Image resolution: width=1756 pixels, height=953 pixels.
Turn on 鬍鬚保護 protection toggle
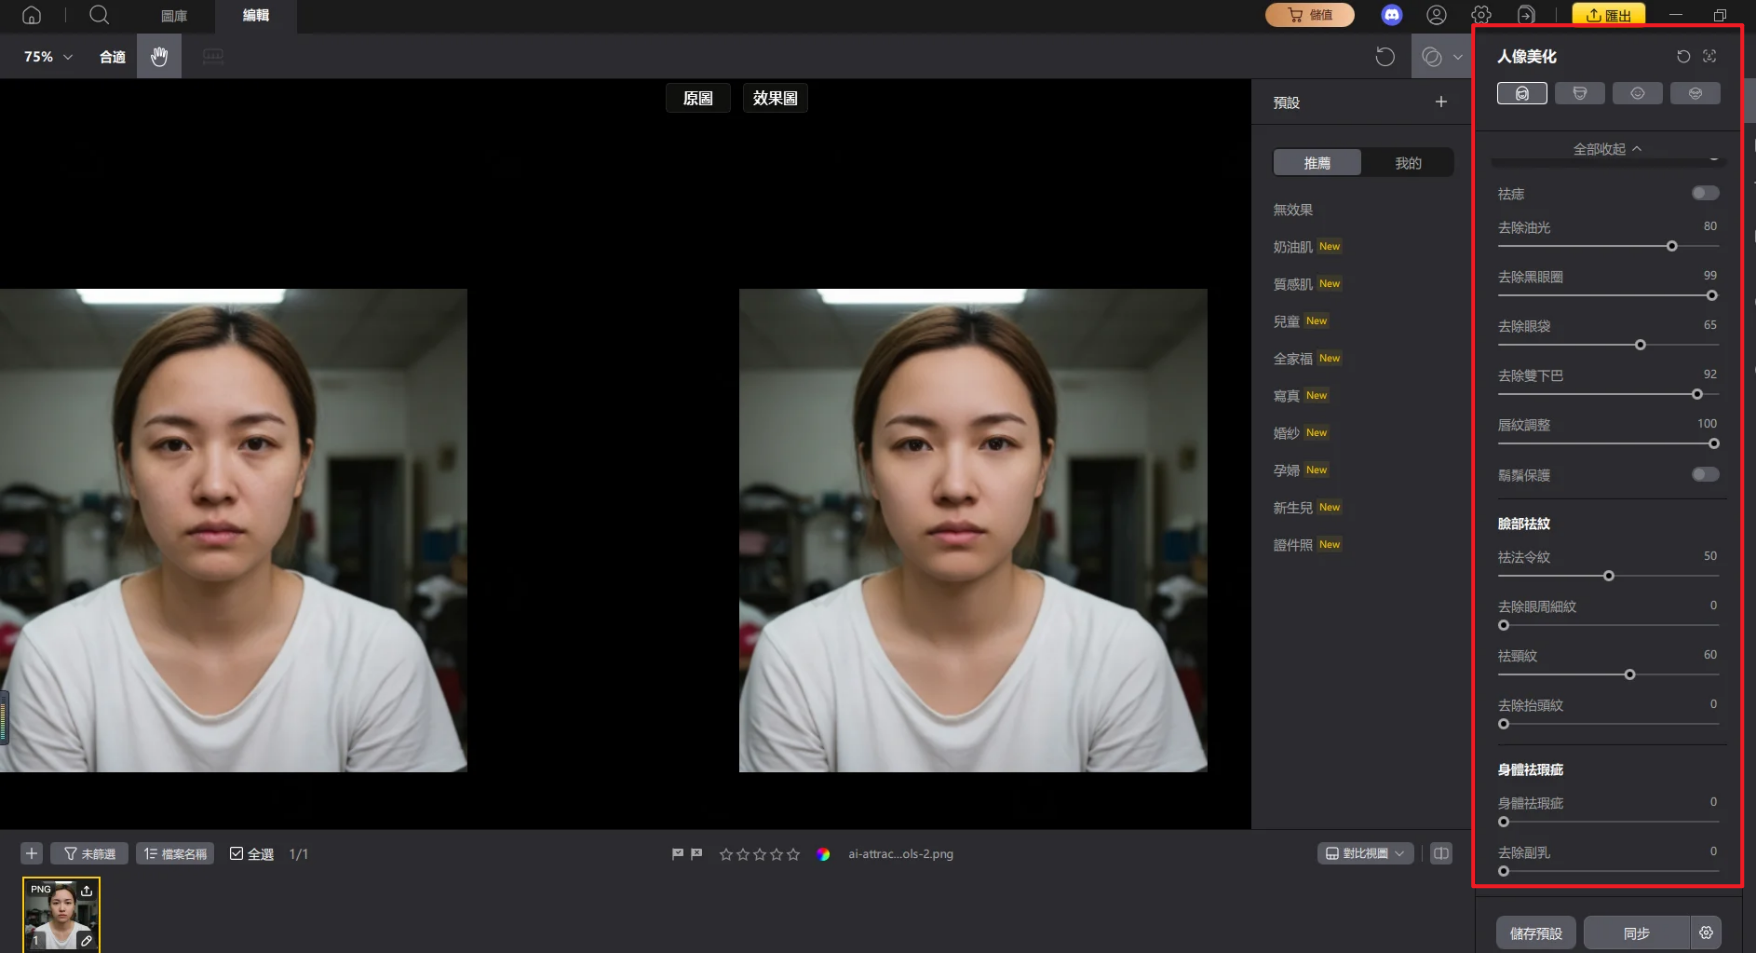(1705, 474)
